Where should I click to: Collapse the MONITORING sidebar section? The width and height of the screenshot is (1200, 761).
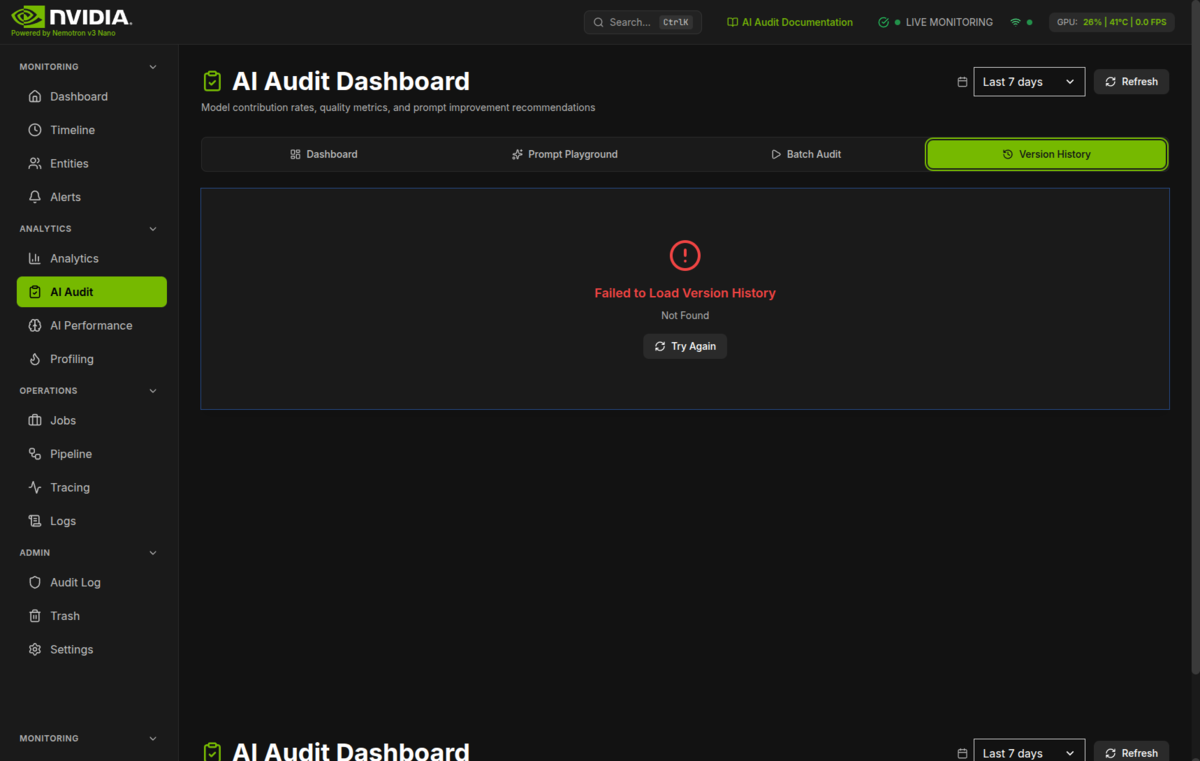(152, 66)
